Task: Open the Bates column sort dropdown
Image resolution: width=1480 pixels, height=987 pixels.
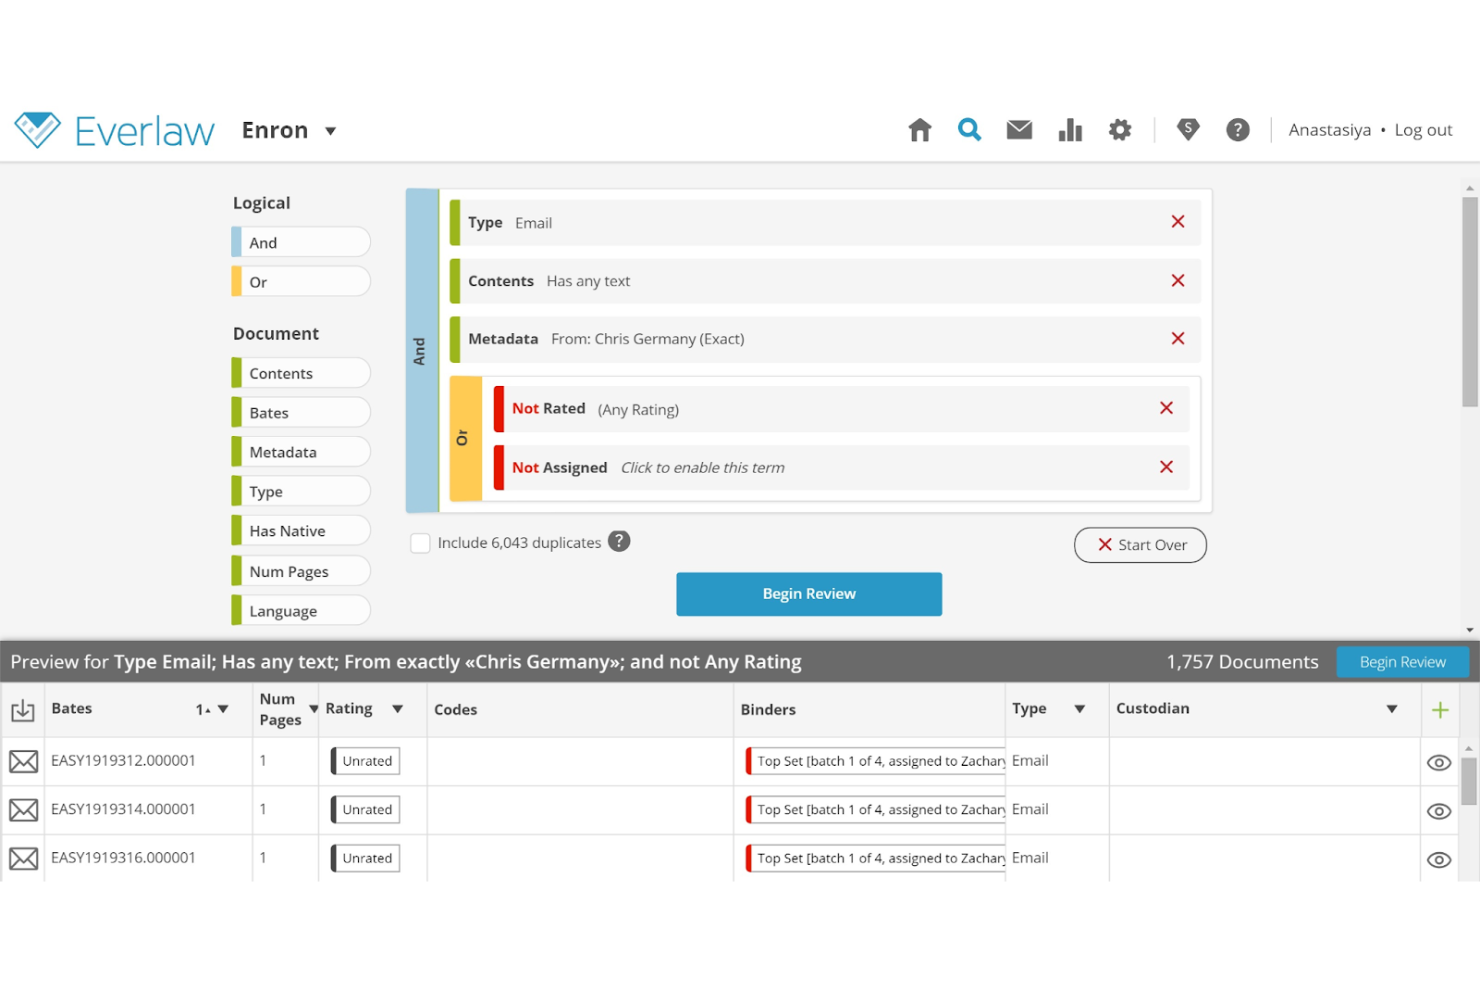Action: [223, 709]
